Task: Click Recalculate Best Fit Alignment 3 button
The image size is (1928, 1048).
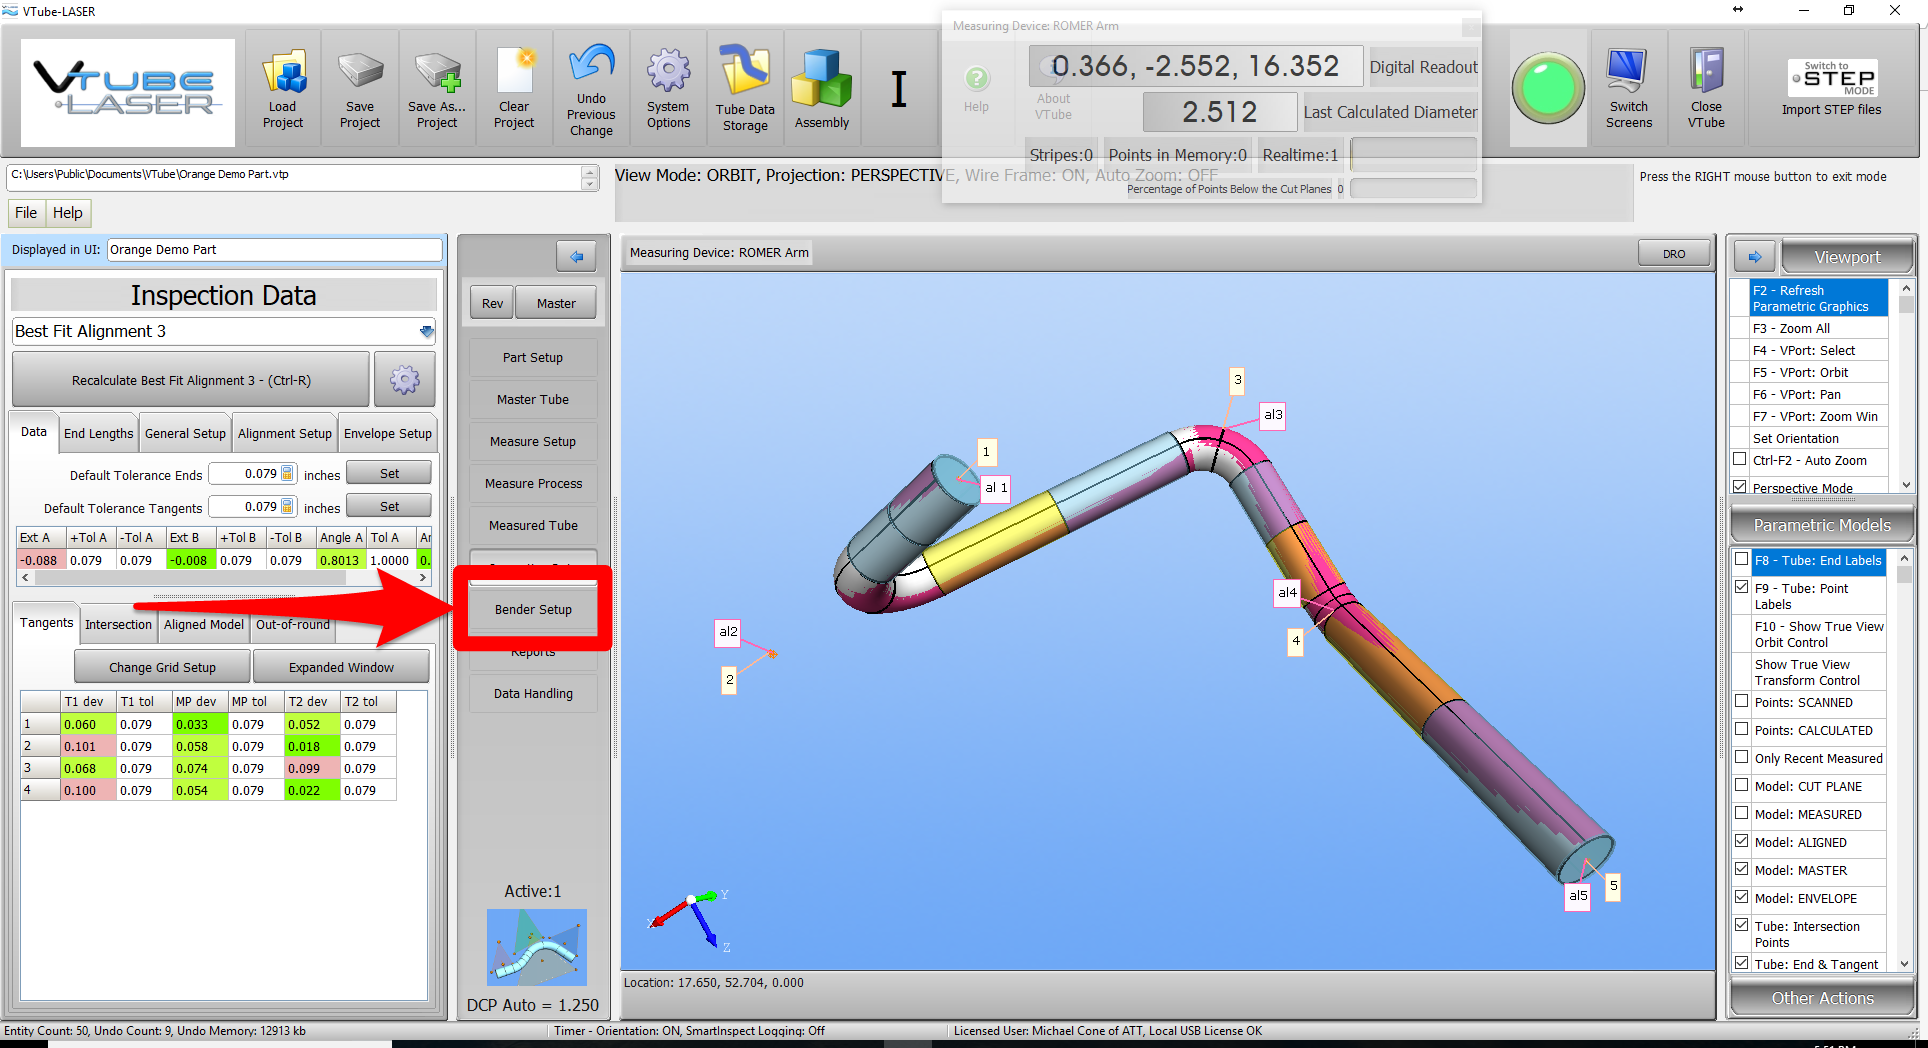Action: (191, 380)
